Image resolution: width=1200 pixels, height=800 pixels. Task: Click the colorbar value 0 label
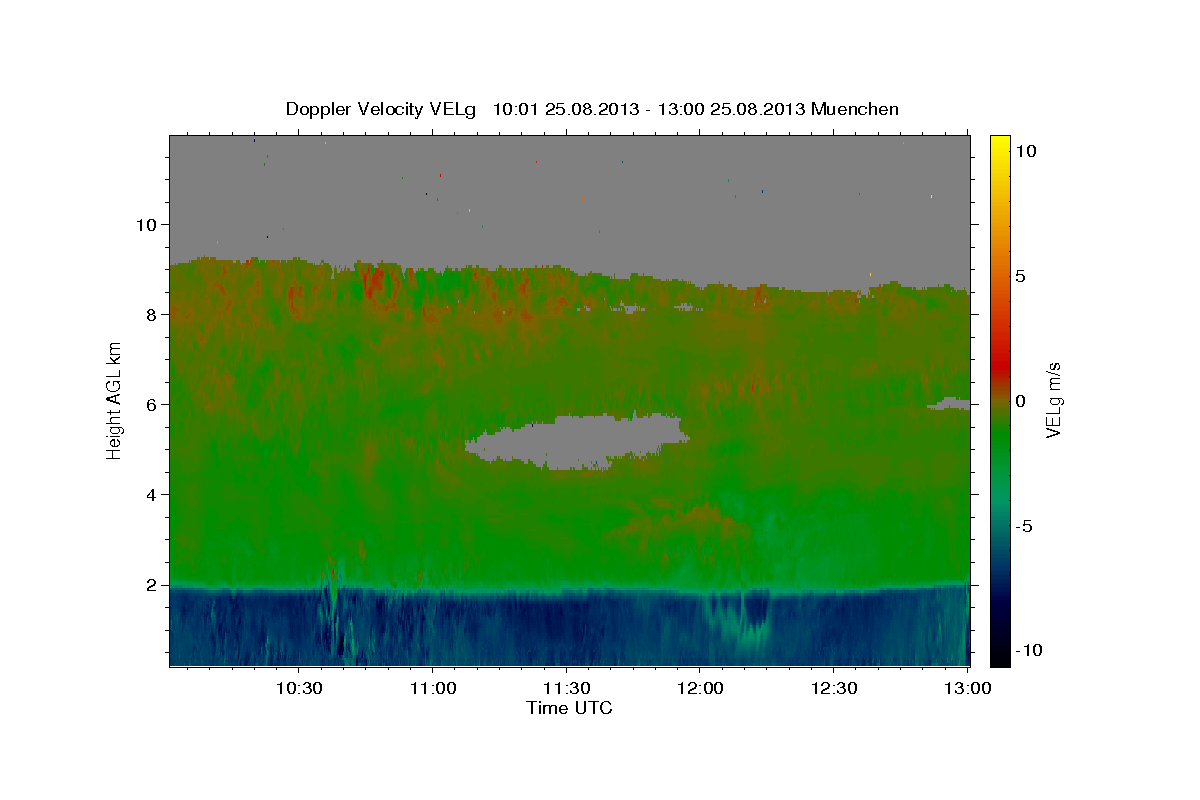(1020, 401)
